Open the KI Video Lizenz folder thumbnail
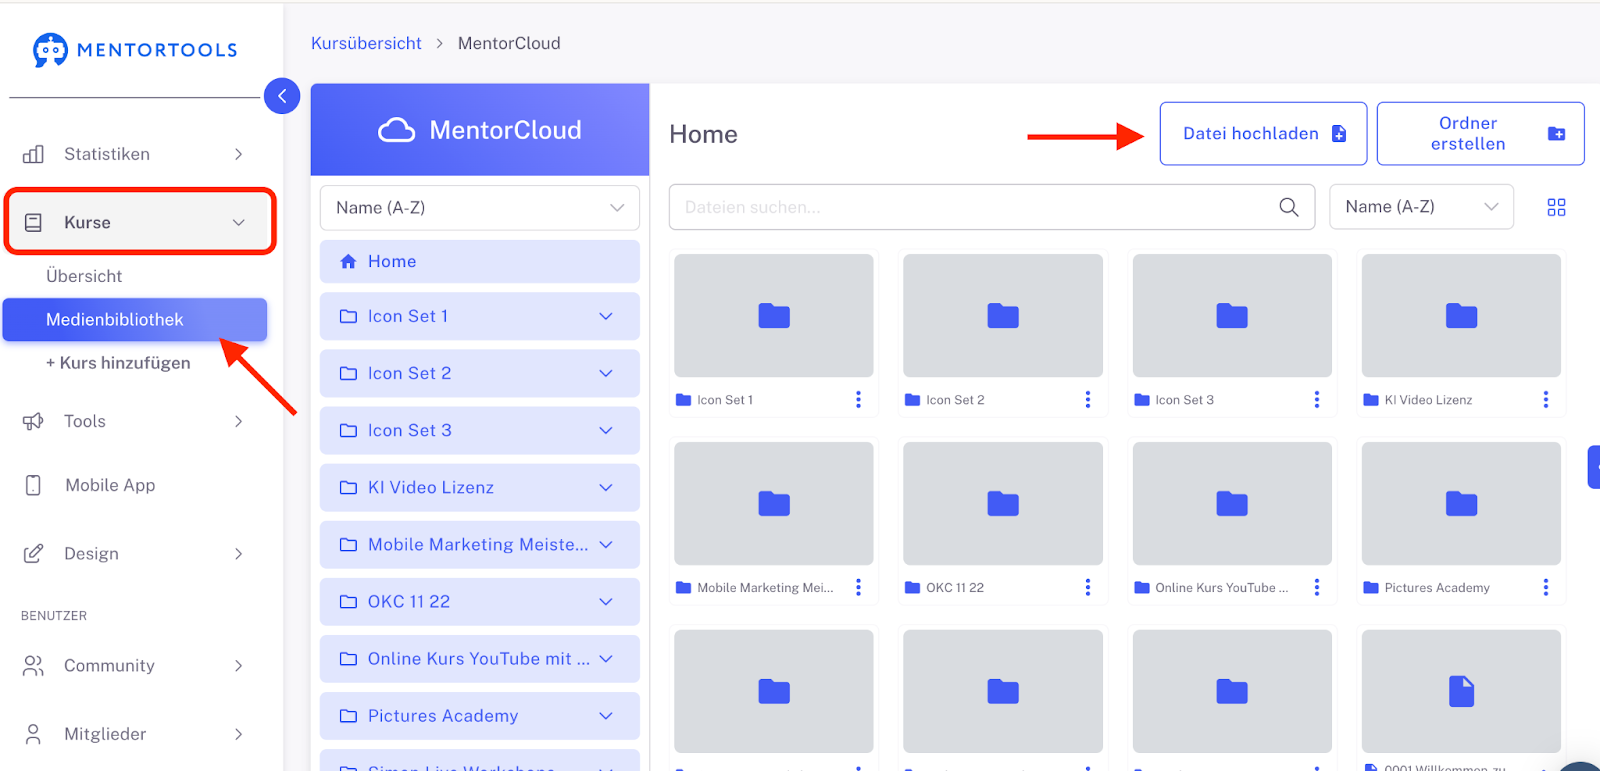Image resolution: width=1600 pixels, height=771 pixels. point(1461,315)
